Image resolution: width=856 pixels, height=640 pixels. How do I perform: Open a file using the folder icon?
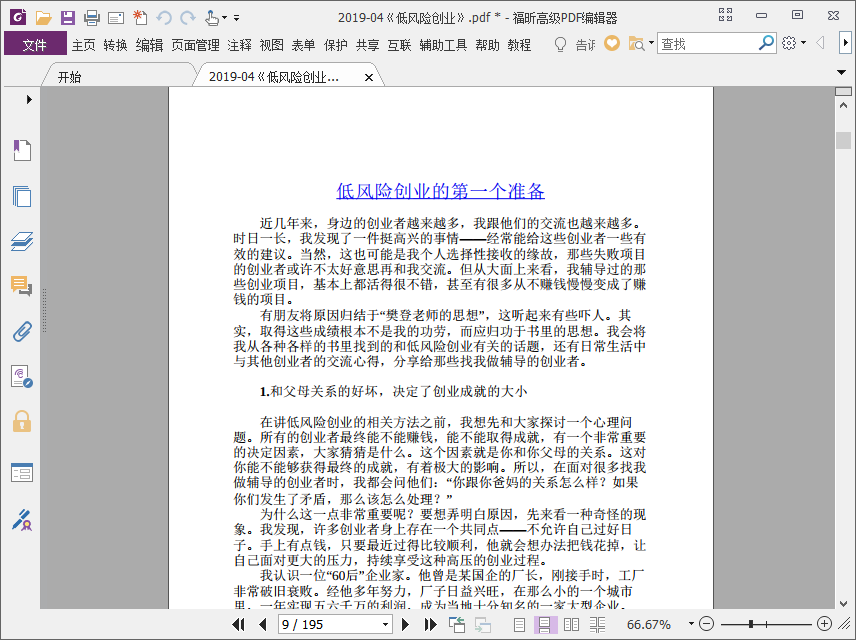click(43, 18)
